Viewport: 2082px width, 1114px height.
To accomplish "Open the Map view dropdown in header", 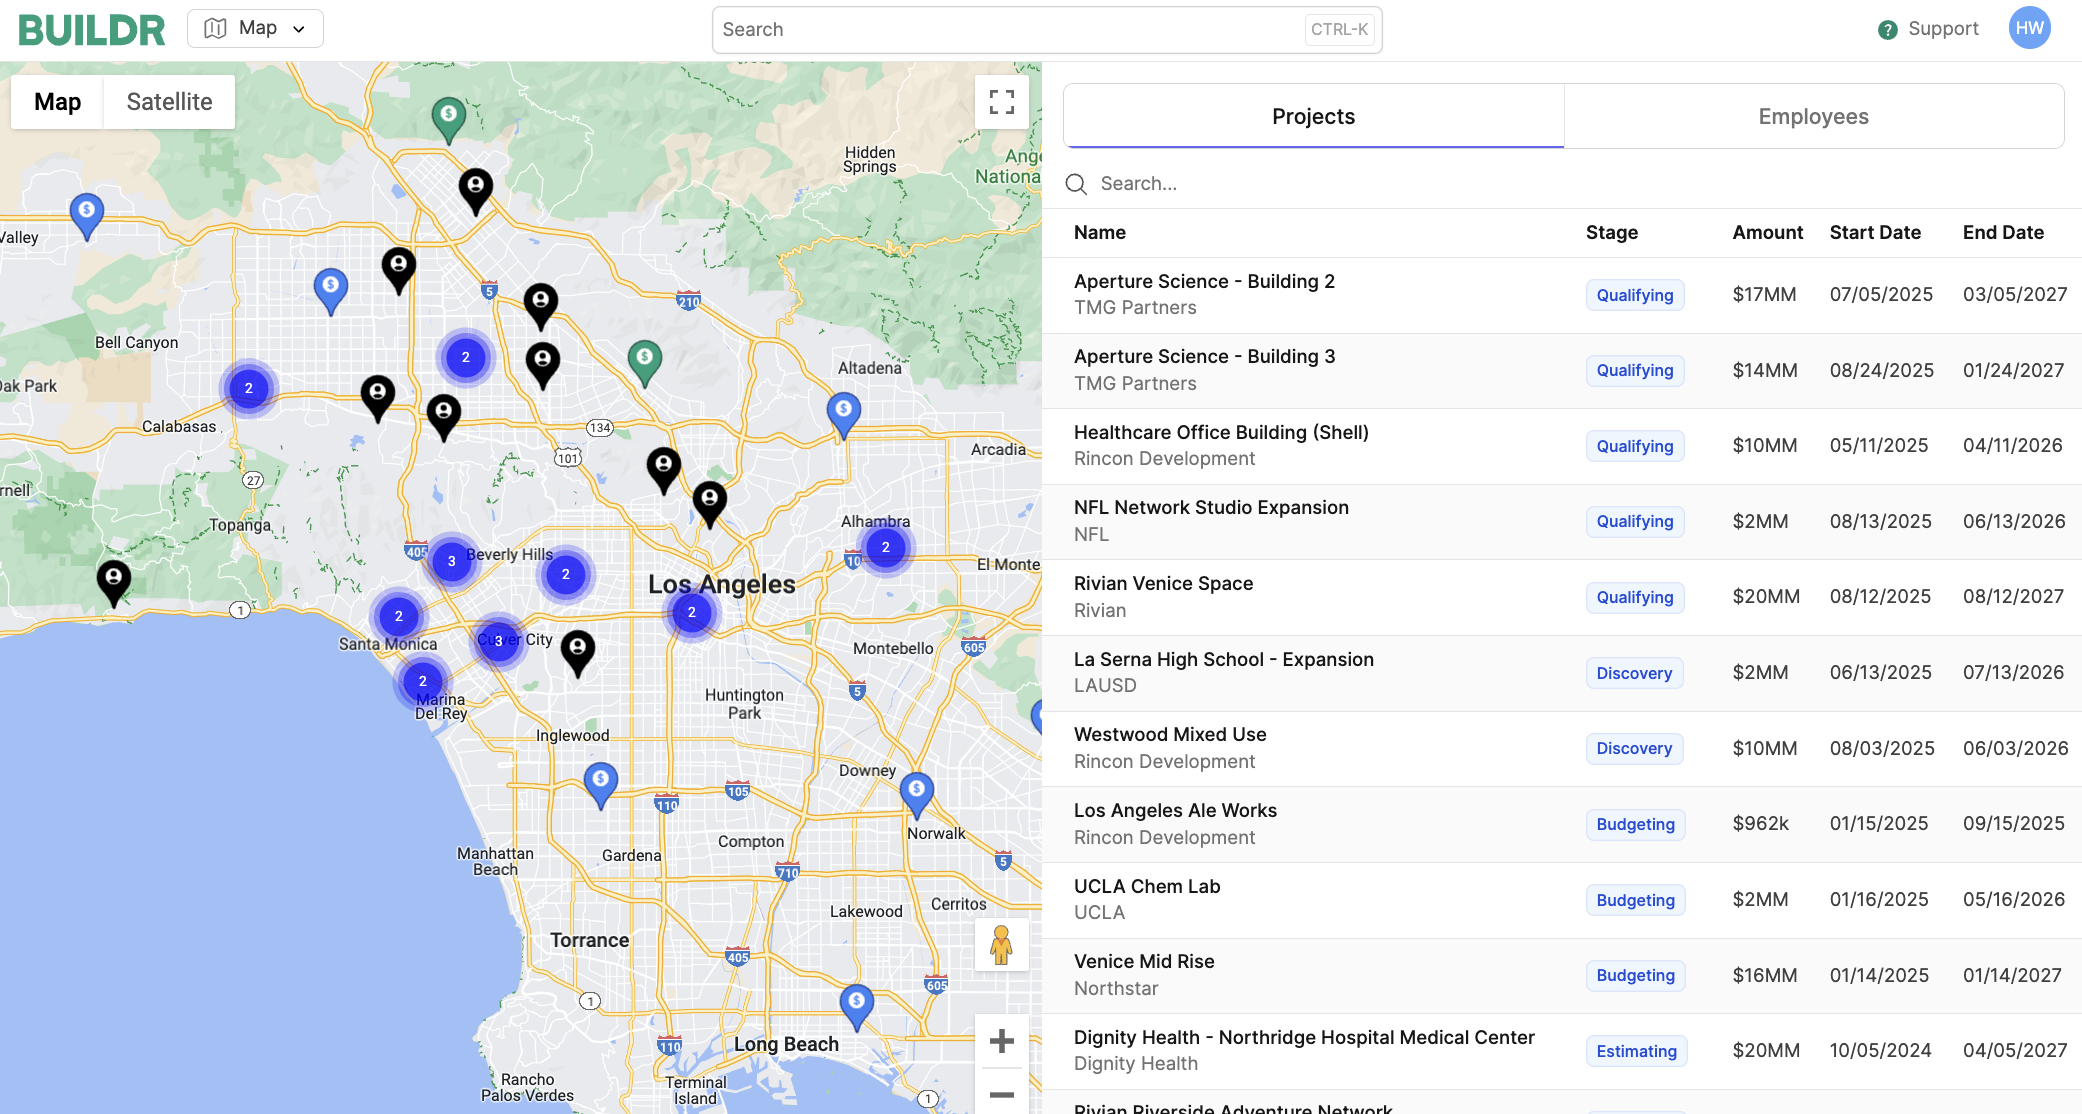I will pyautogui.click(x=255, y=29).
